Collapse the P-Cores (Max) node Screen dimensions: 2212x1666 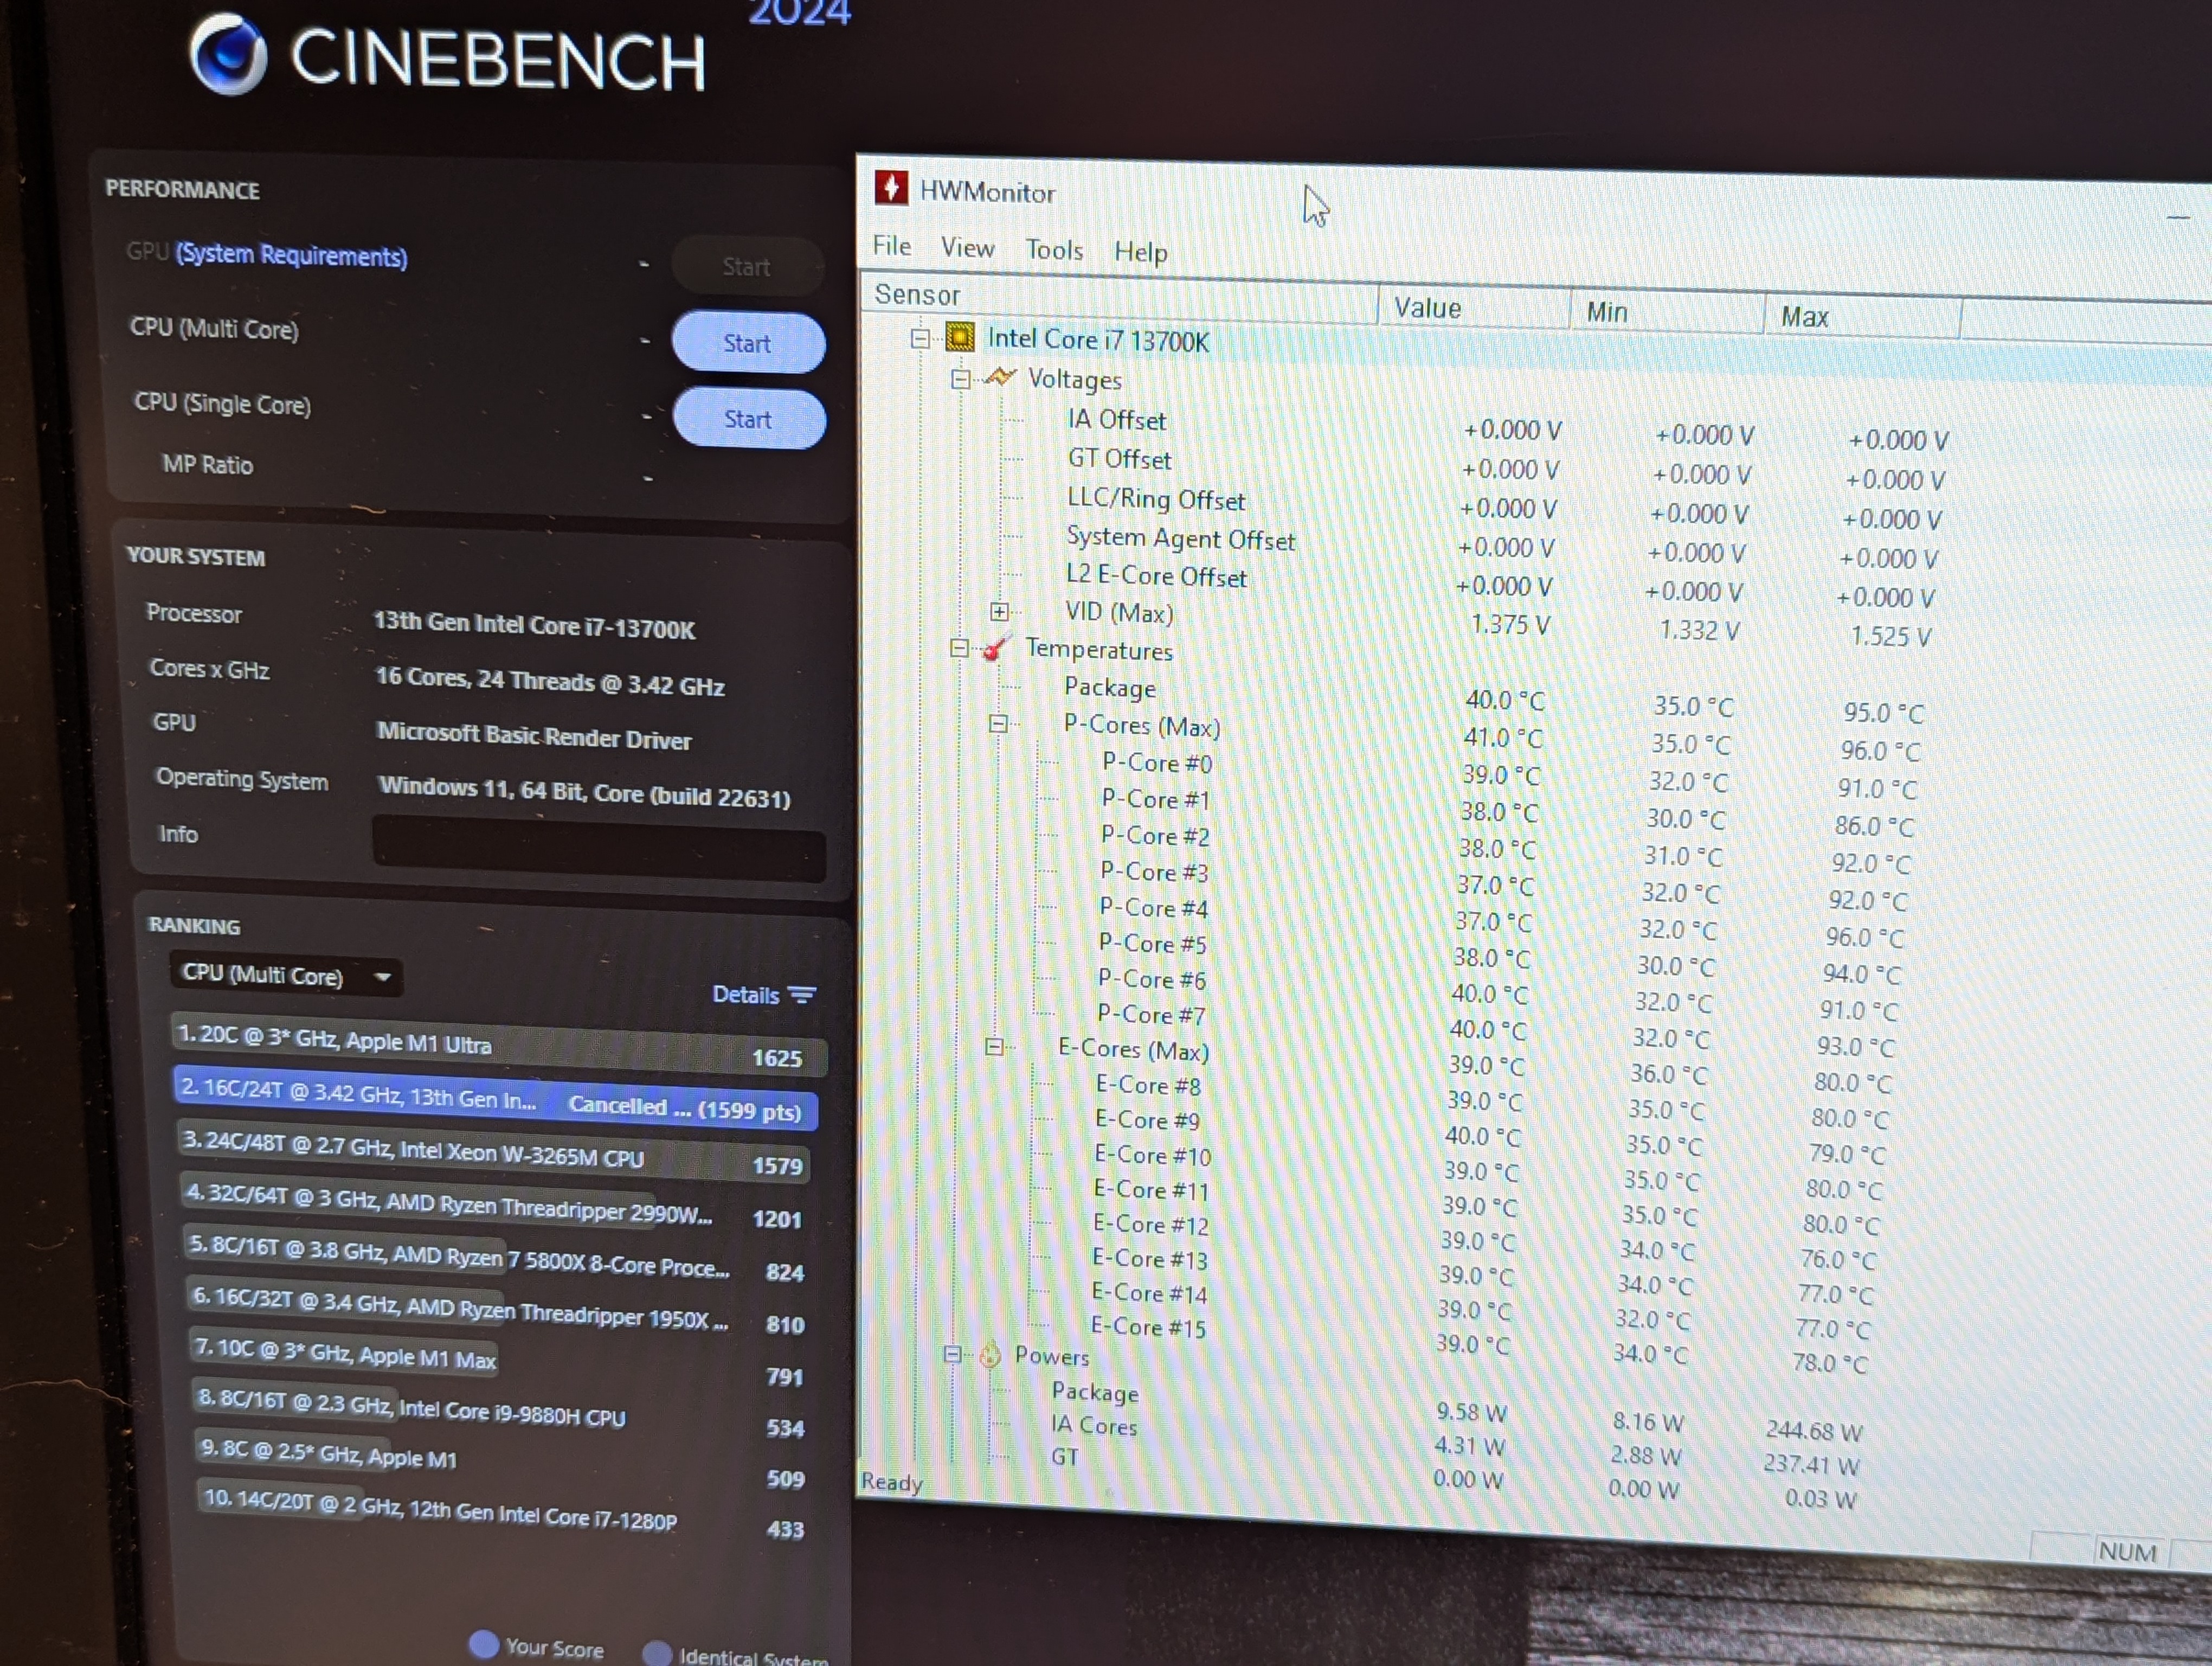(x=997, y=723)
